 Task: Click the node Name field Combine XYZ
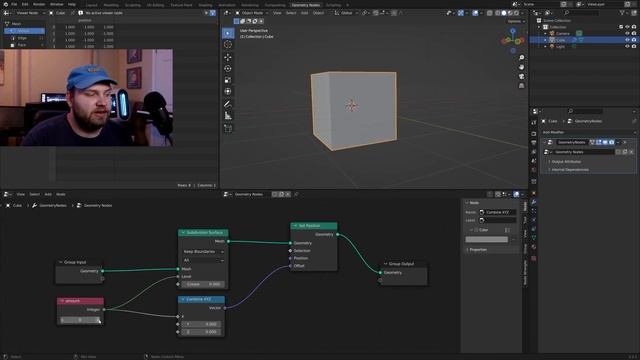click(x=497, y=212)
